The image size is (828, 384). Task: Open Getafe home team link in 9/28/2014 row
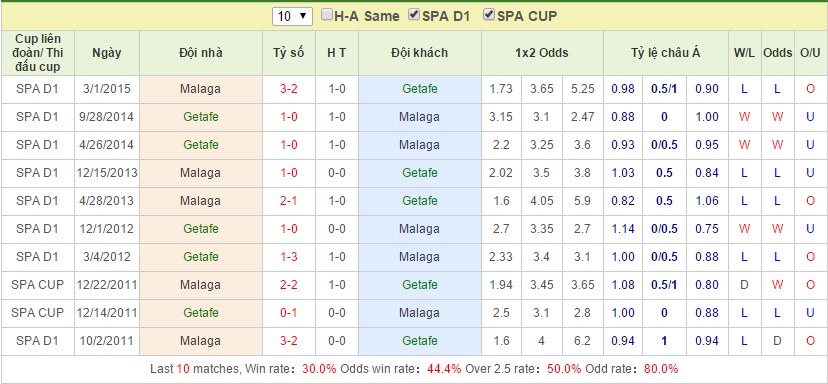pos(201,117)
